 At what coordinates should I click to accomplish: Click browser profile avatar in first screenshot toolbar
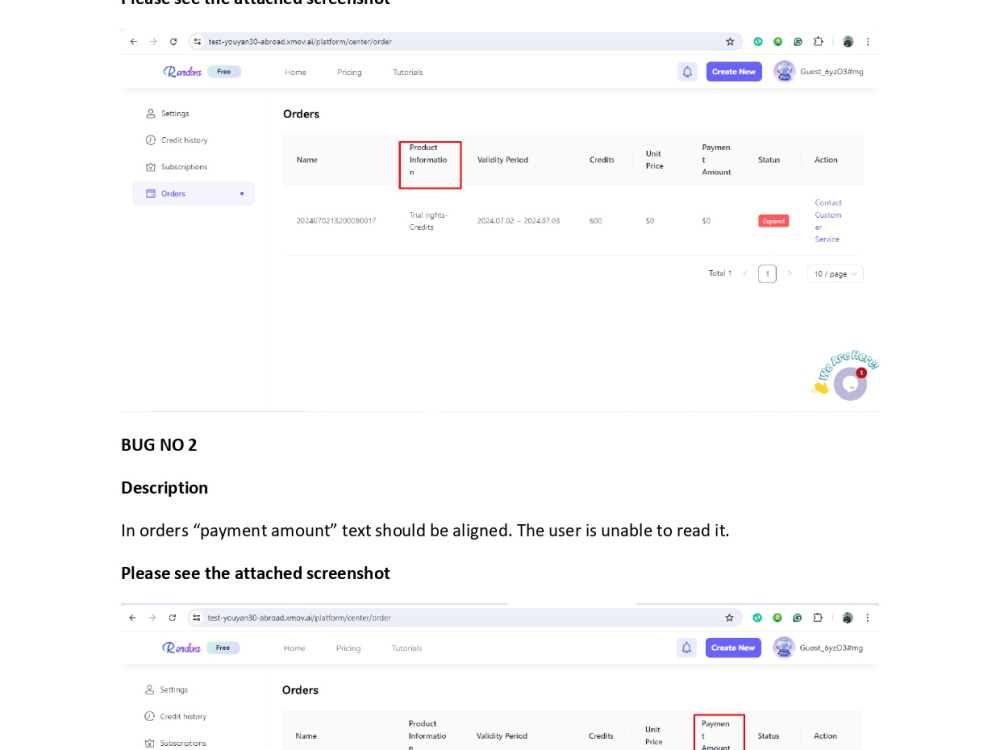[848, 41]
